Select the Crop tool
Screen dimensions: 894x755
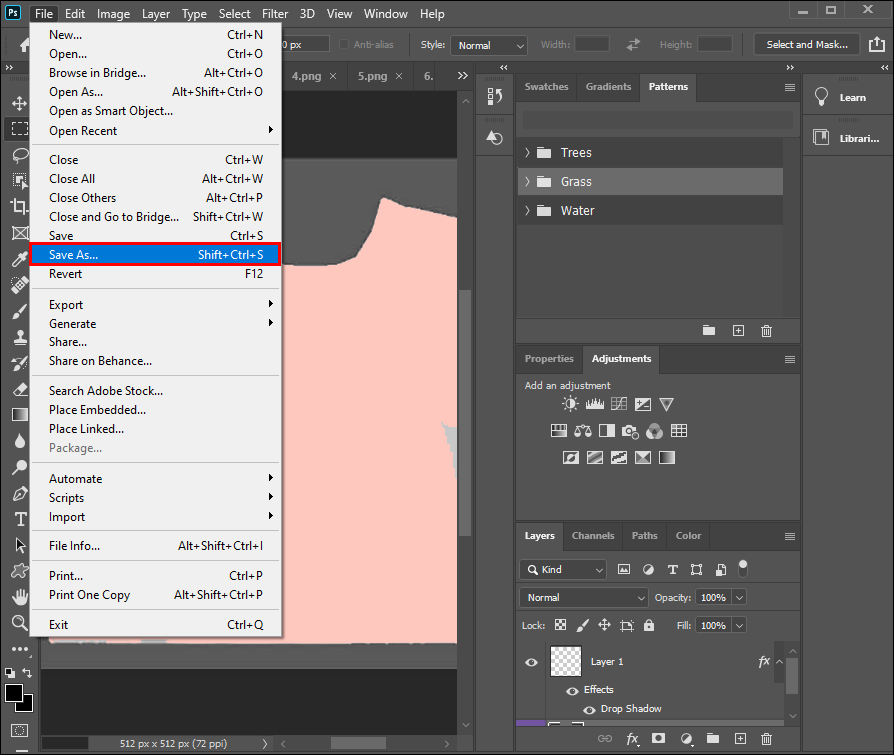pyautogui.click(x=19, y=207)
